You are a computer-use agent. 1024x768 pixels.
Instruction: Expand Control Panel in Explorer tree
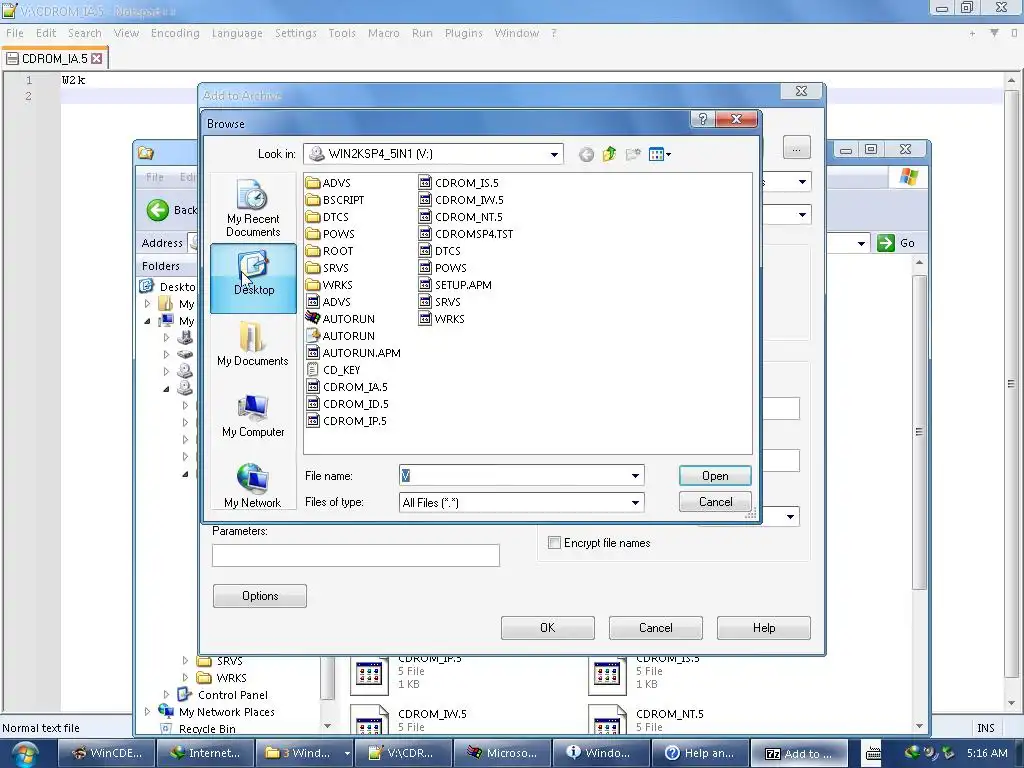[x=166, y=694]
